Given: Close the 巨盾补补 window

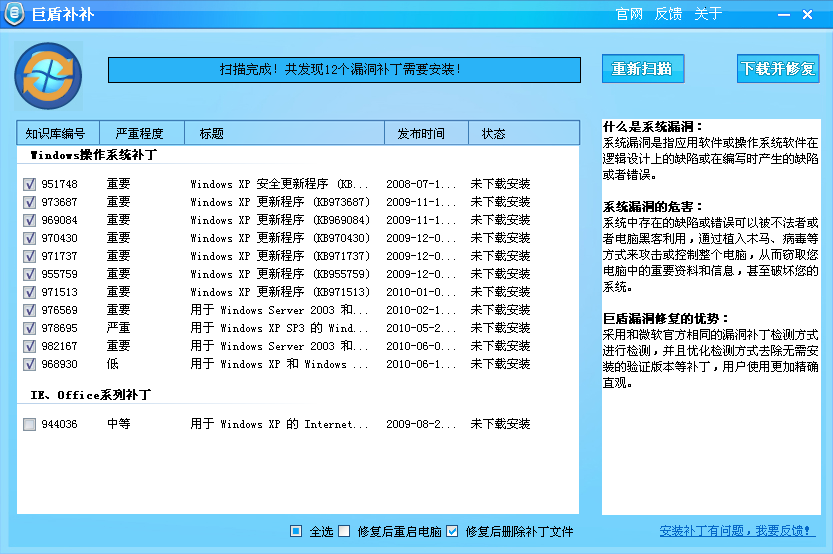Looking at the screenshot, I should click(807, 15).
